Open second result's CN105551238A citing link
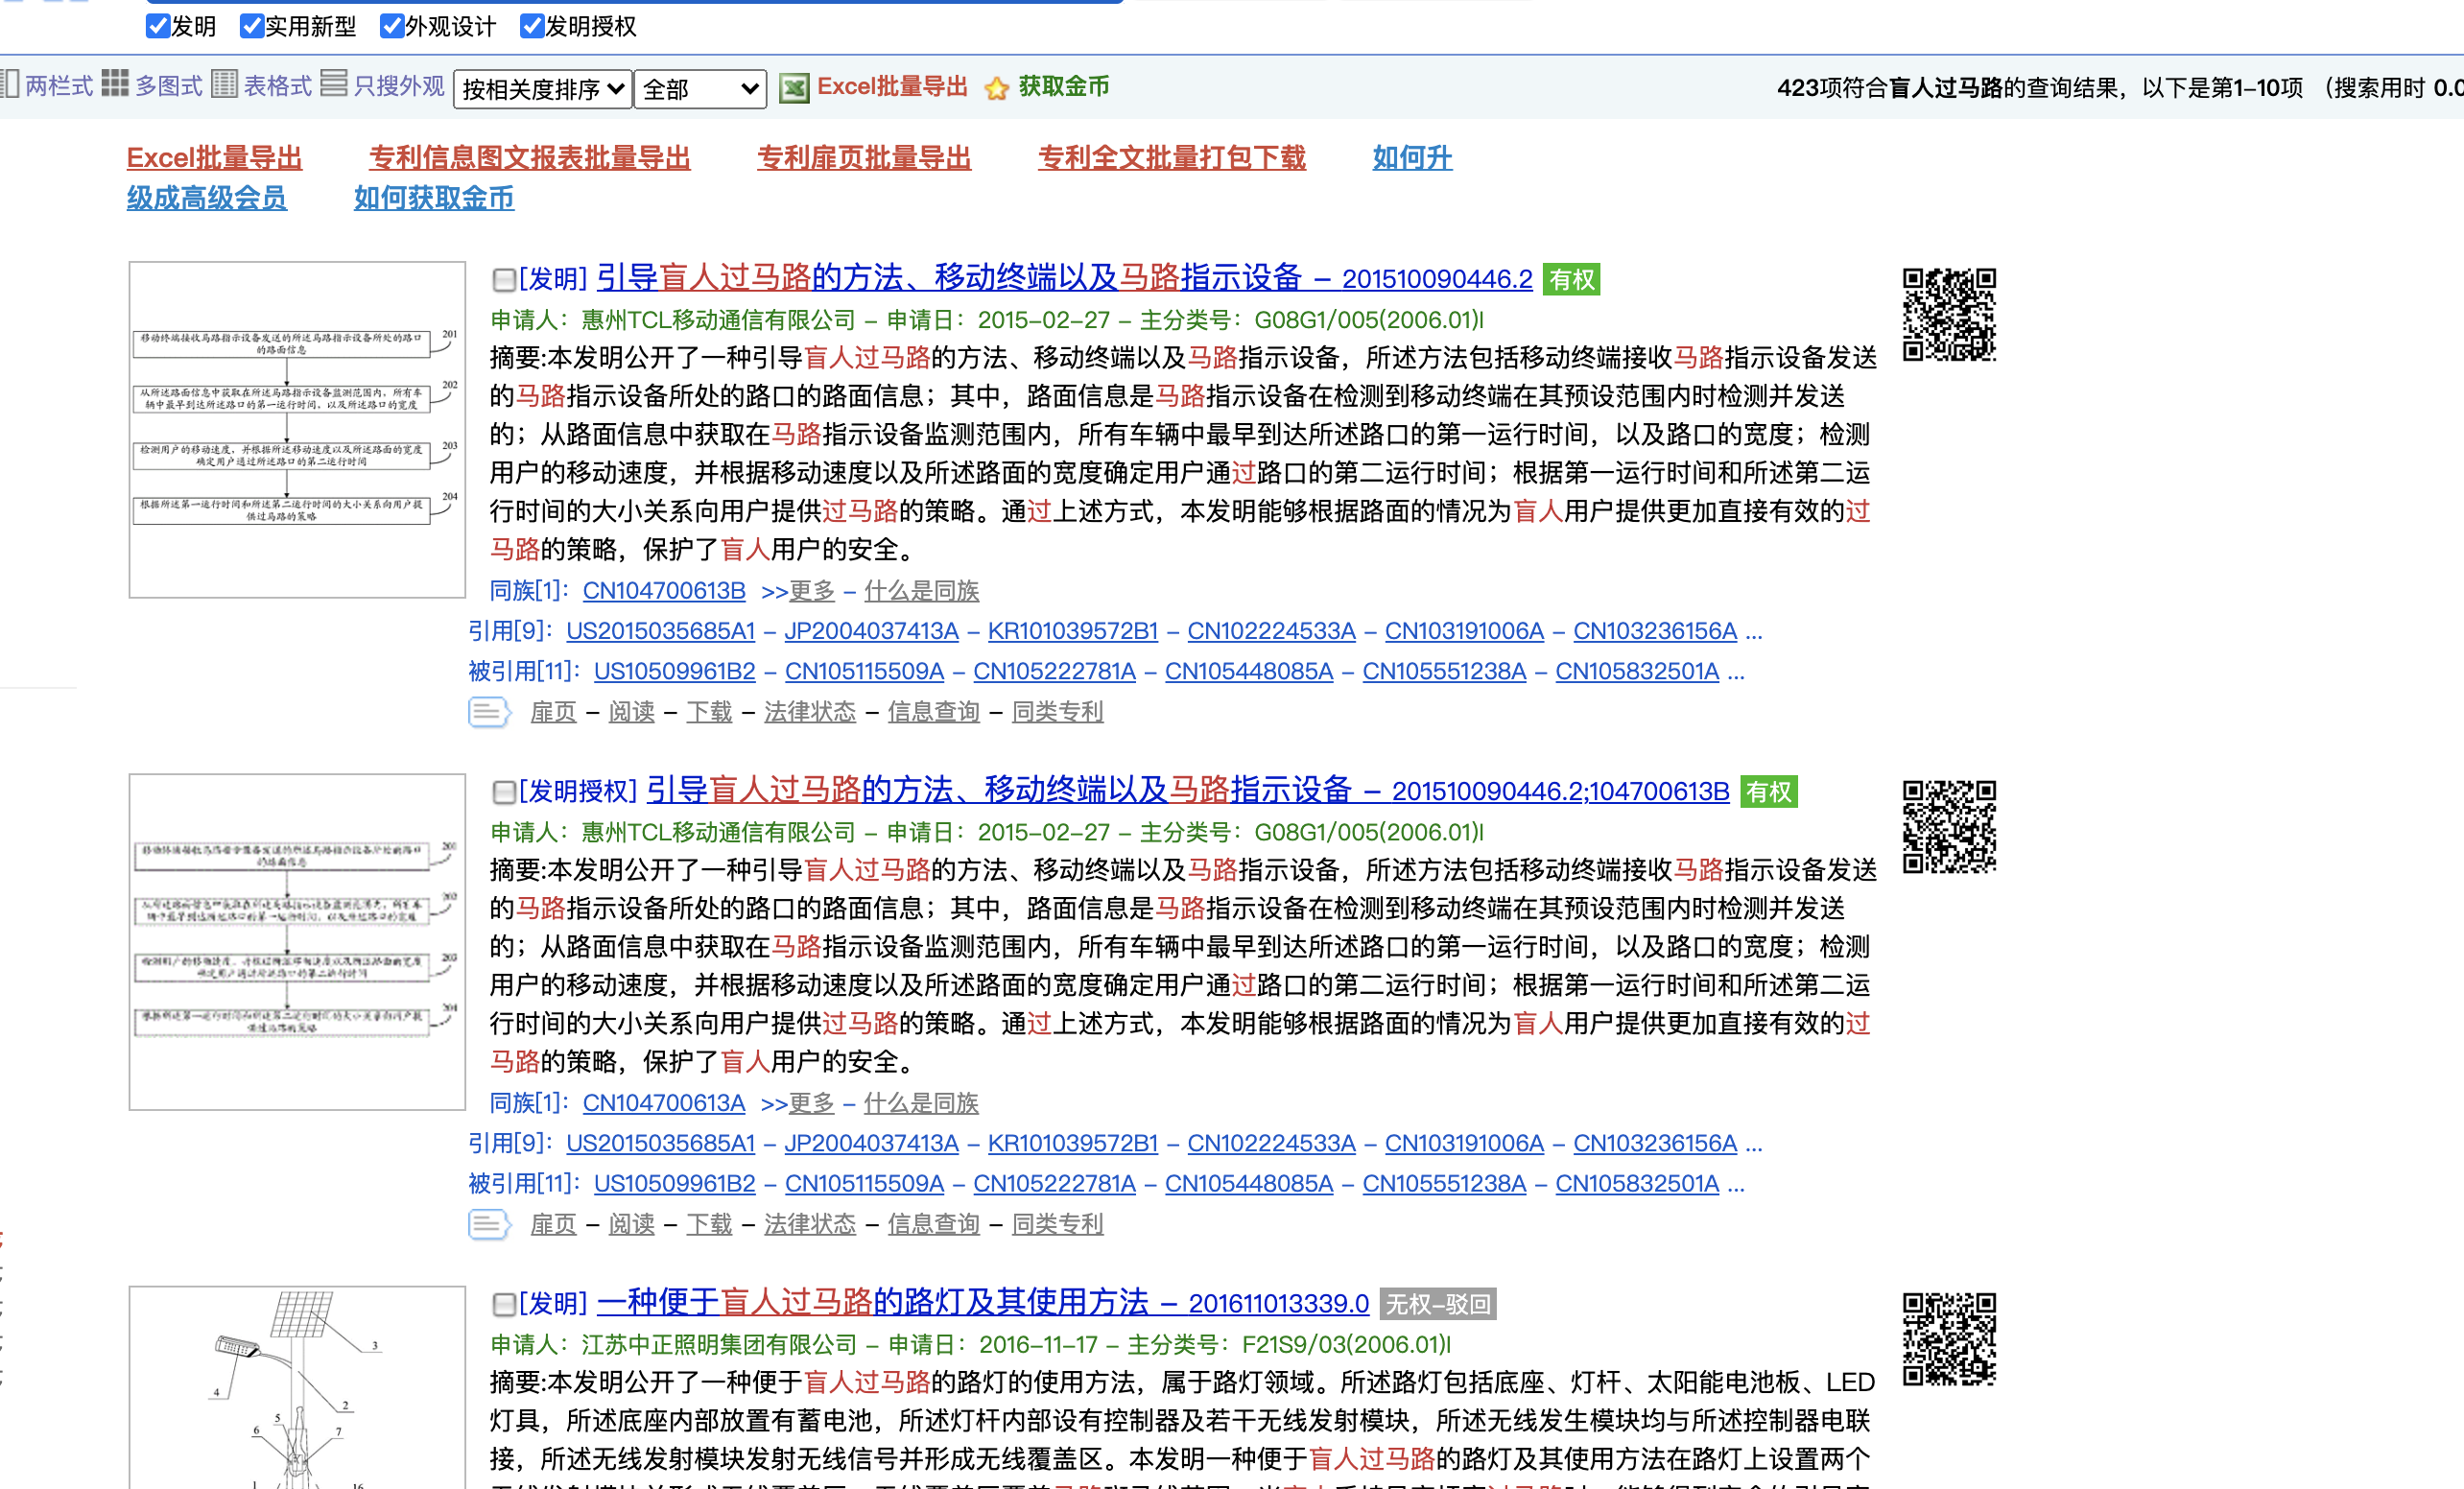The image size is (2464, 1489). 1444,1183
